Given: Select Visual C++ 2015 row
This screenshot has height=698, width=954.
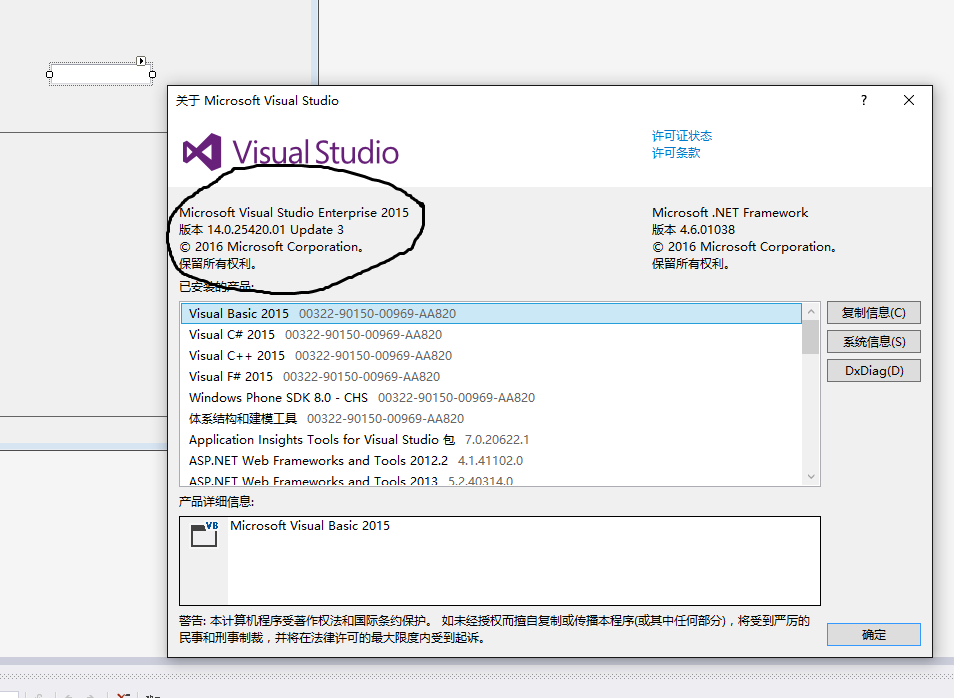Looking at the screenshot, I should (x=491, y=355).
